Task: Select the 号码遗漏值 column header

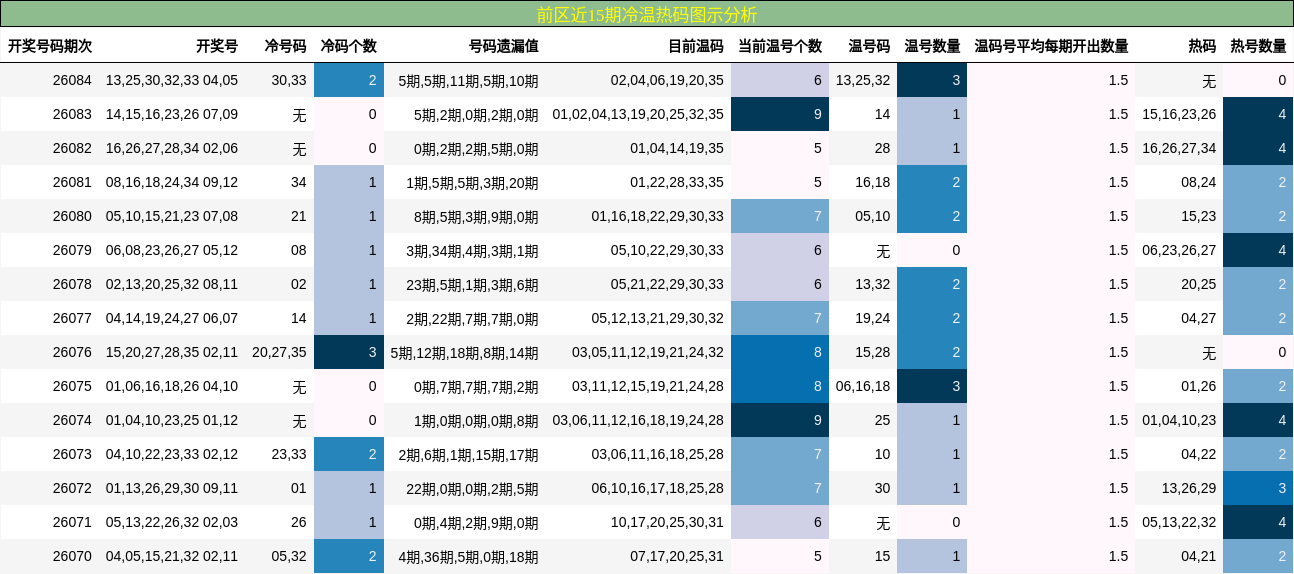Action: [504, 46]
